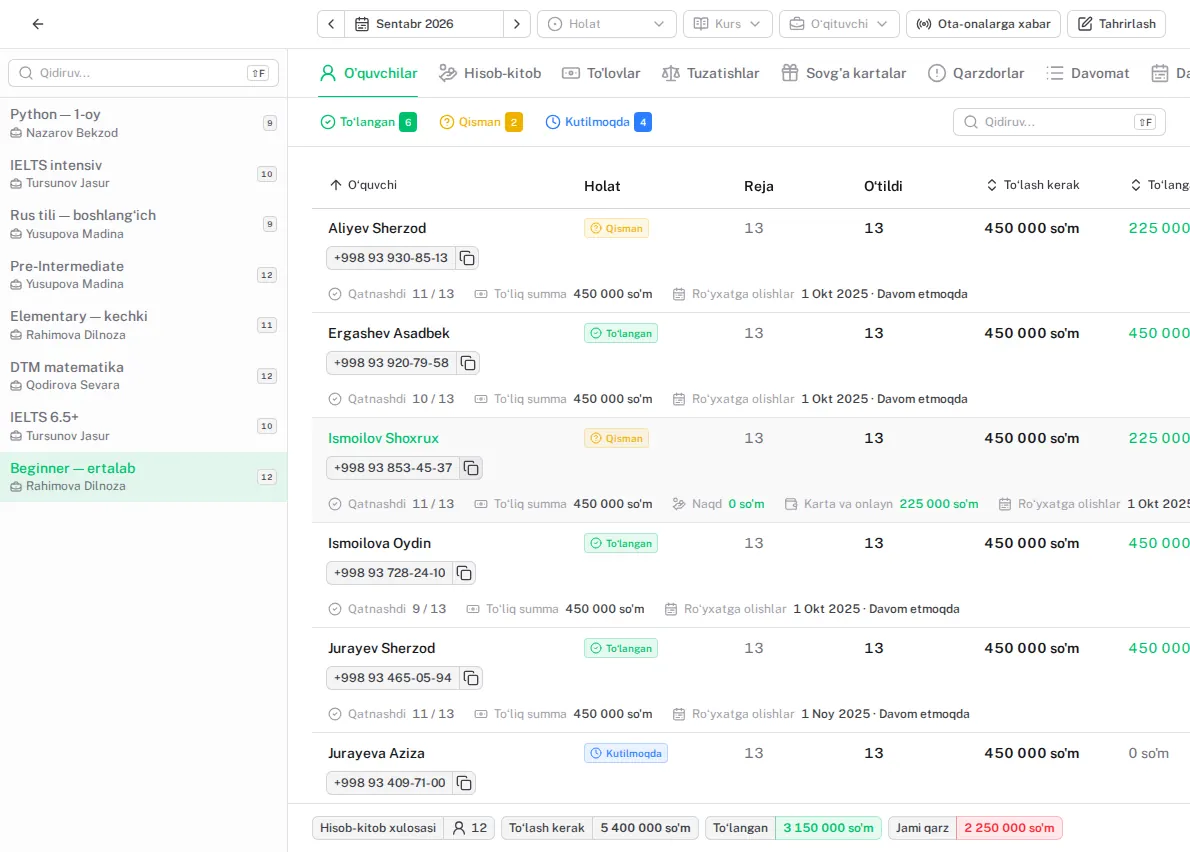
Task: Copy Ergashev Asadbek's phone number
Action: pos(468,363)
